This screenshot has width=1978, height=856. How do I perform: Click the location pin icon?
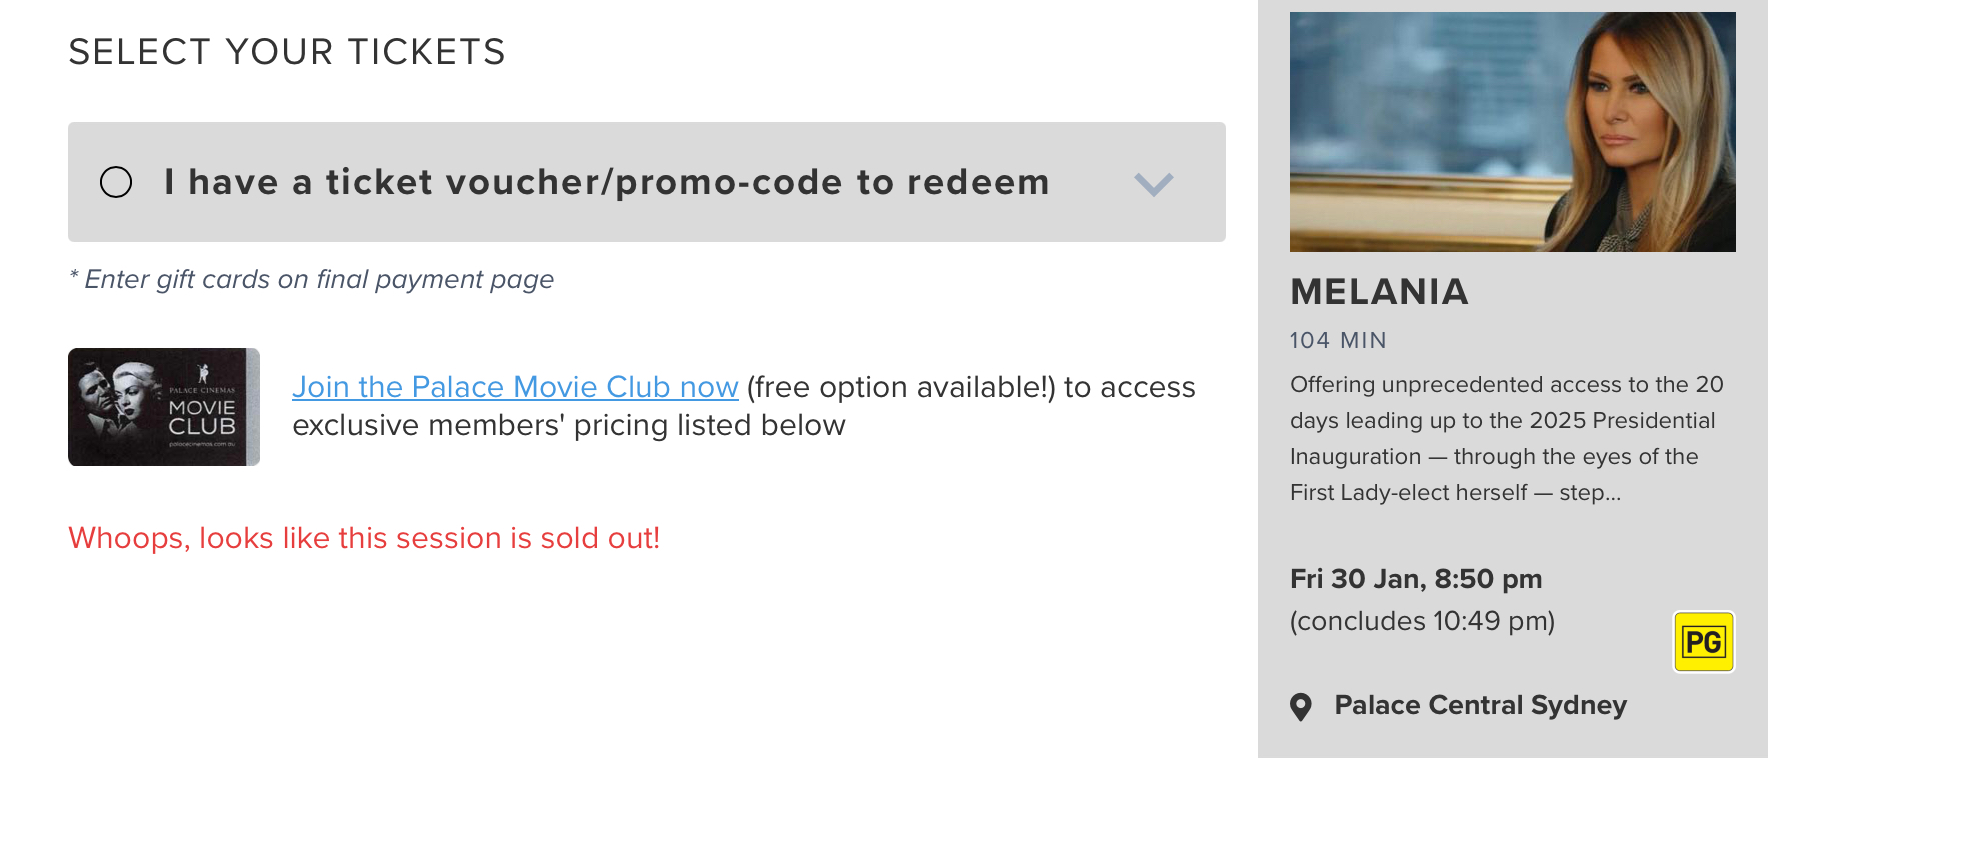[x=1301, y=707]
